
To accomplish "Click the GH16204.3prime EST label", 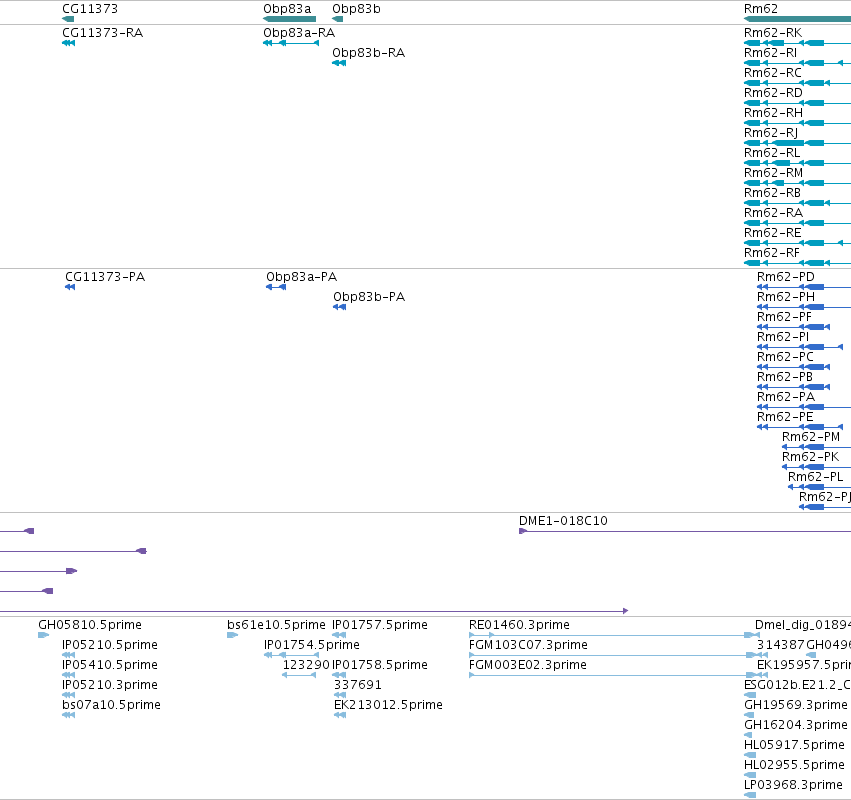I will [796, 726].
